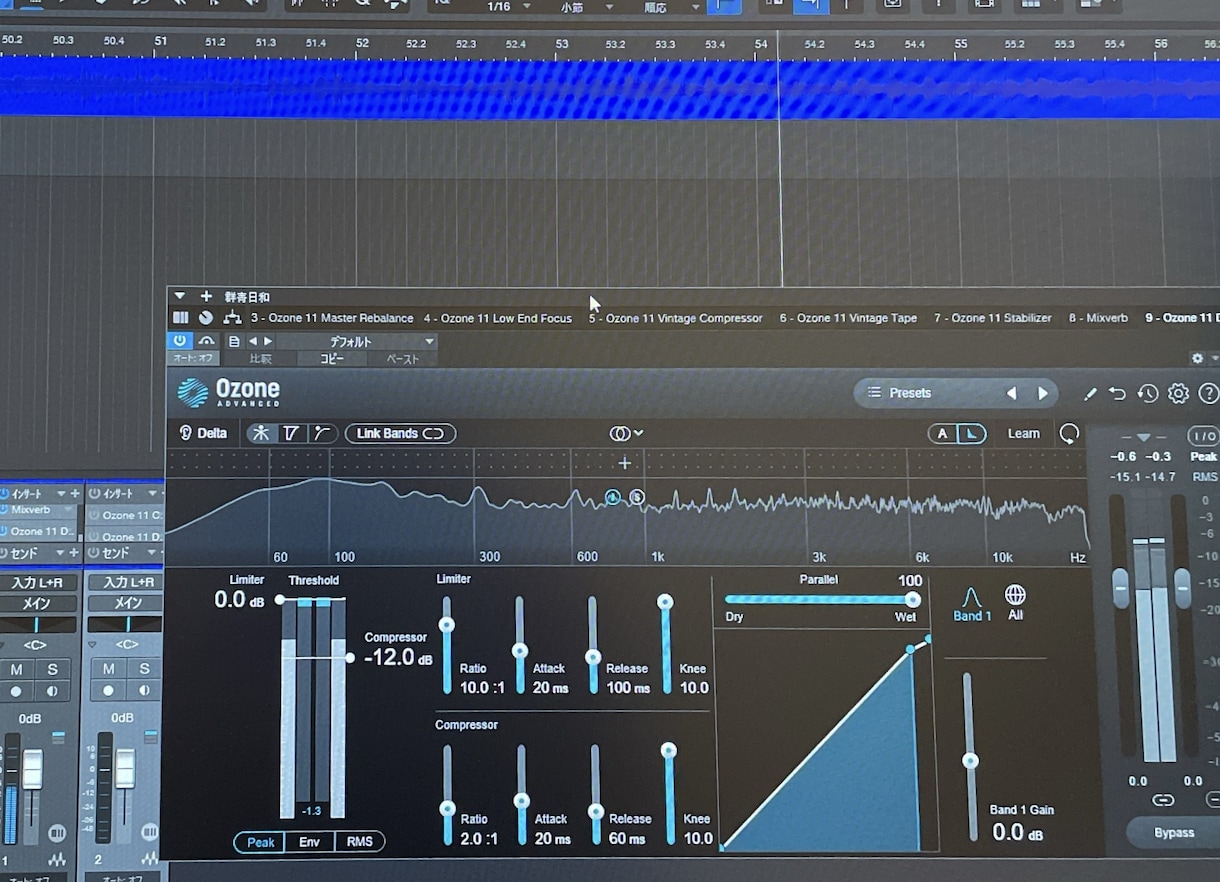The image size is (1220, 882).
Task: Open the 5 - Ozone 11 Vintage Compressor tab
Action: 676,318
